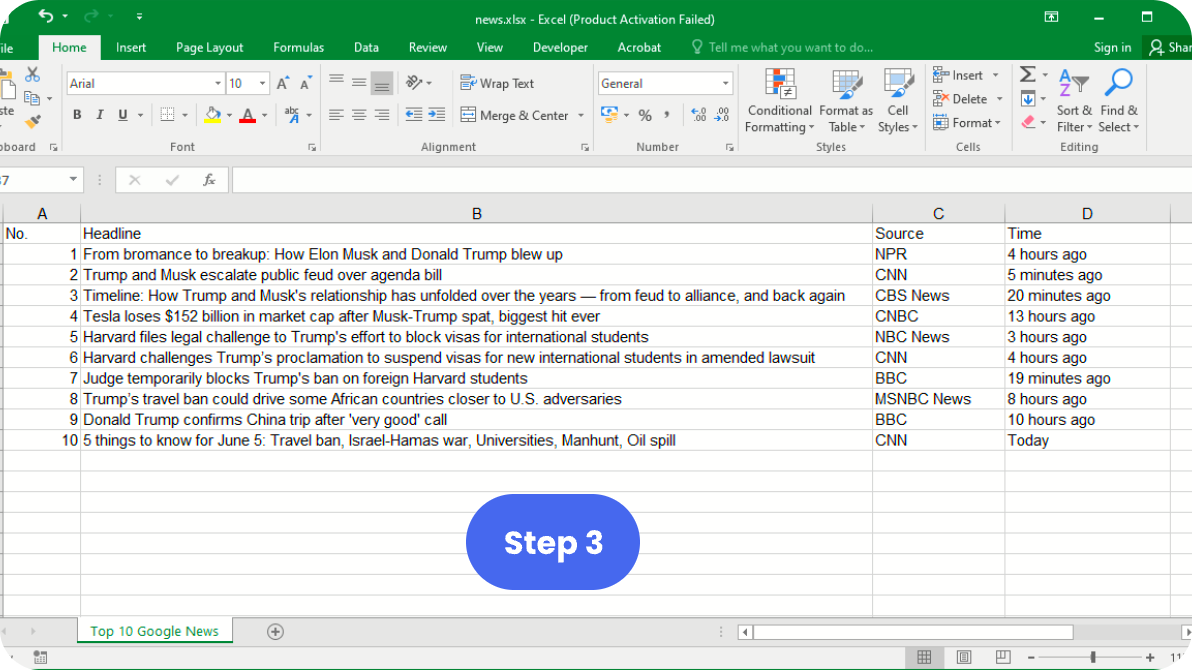Open Conditional Formatting menu

tap(779, 100)
